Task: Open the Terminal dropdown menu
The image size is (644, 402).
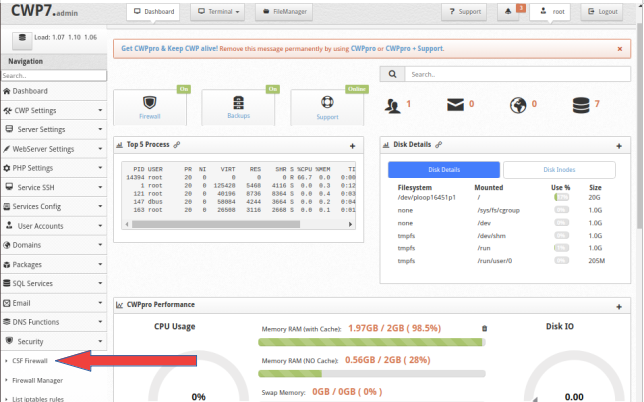Action: [x=217, y=11]
